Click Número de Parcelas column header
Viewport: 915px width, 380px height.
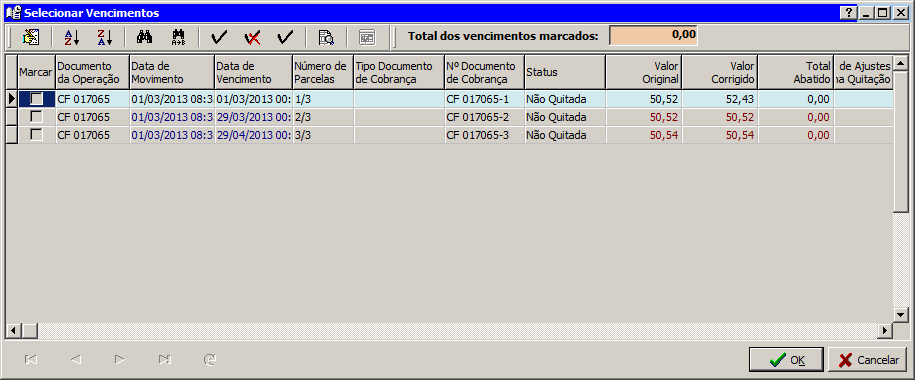pyautogui.click(x=323, y=72)
